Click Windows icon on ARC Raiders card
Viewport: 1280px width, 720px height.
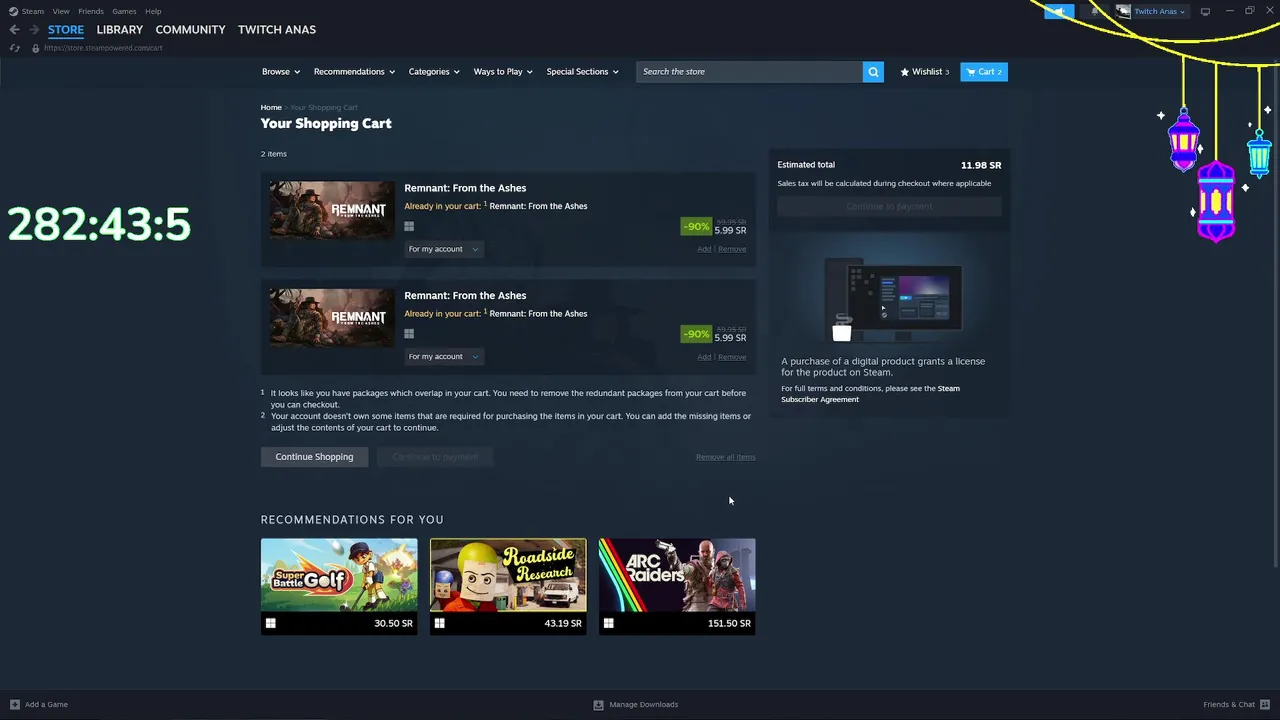pyautogui.click(x=608, y=623)
